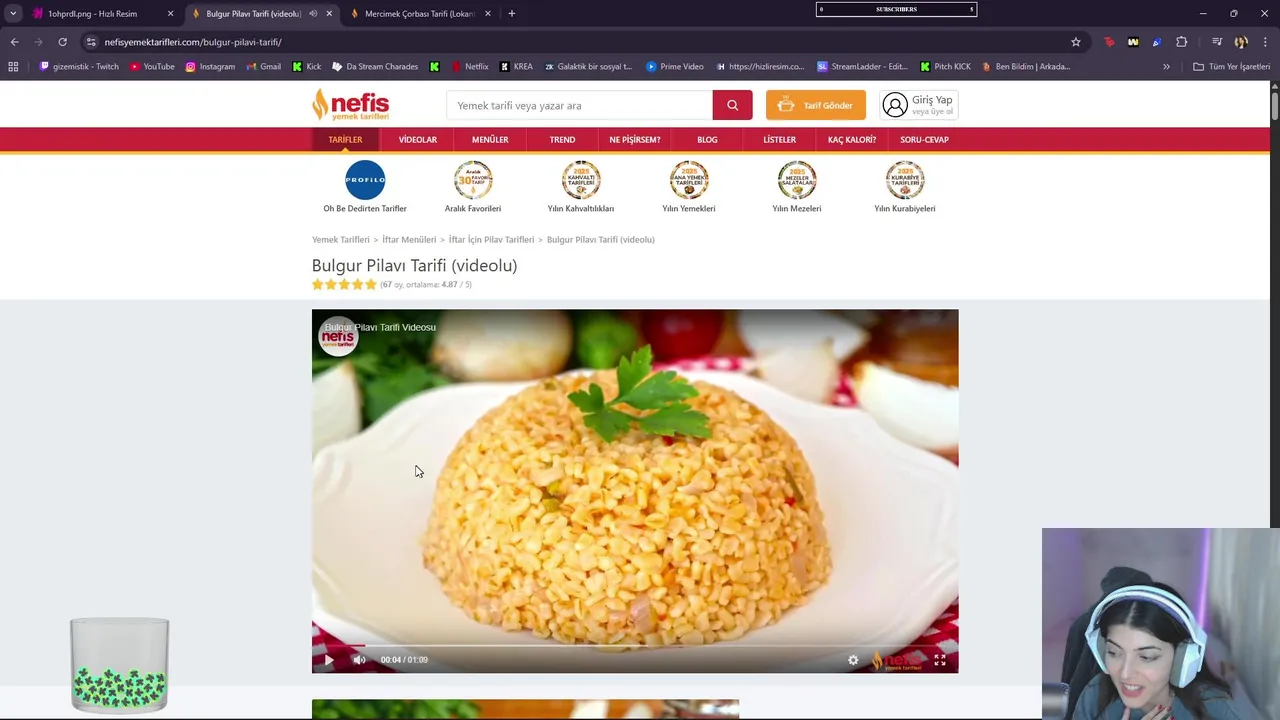Open browser extensions puzzle icon
This screenshot has width=1280, height=720.
click(1182, 42)
